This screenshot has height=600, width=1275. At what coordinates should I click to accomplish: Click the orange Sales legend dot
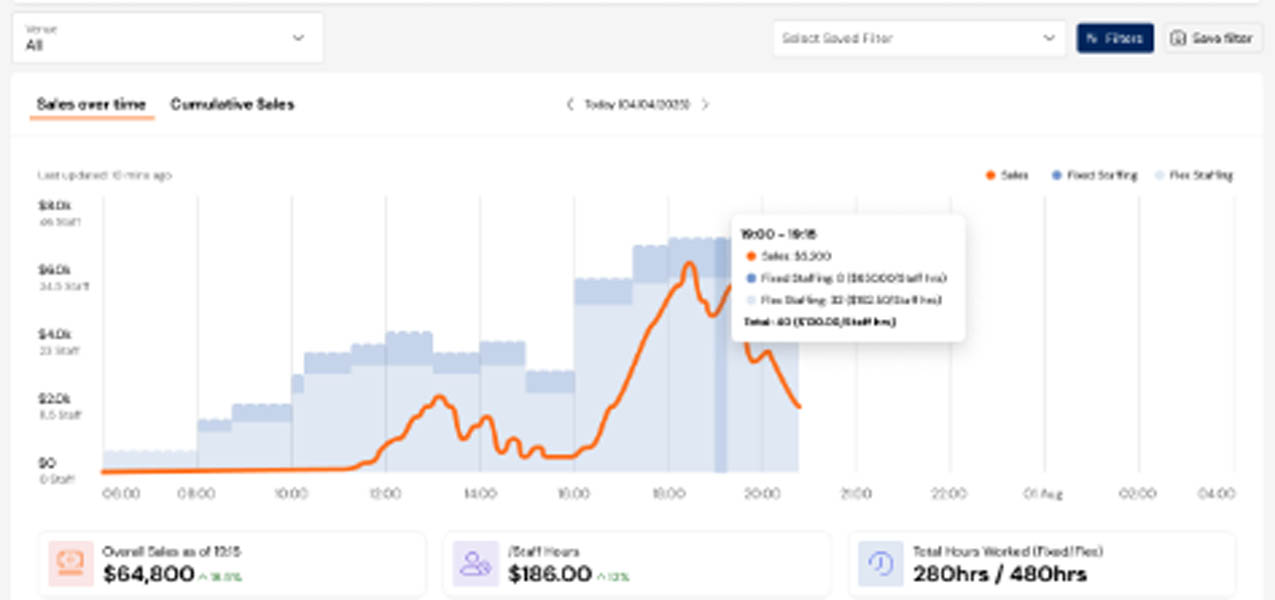(990, 175)
